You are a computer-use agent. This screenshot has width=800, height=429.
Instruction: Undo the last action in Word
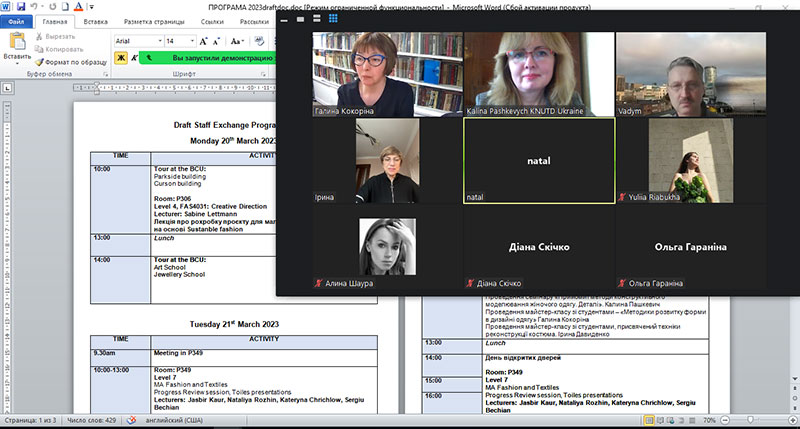34,7
